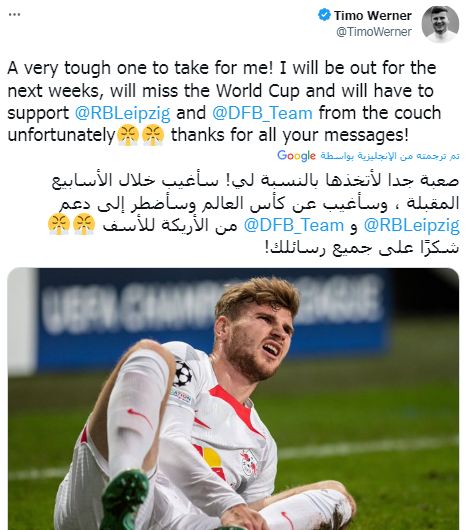Open @DFB_Team mention in the English tweet
Image resolution: width=472 pixels, height=530 pixels.
[262, 113]
